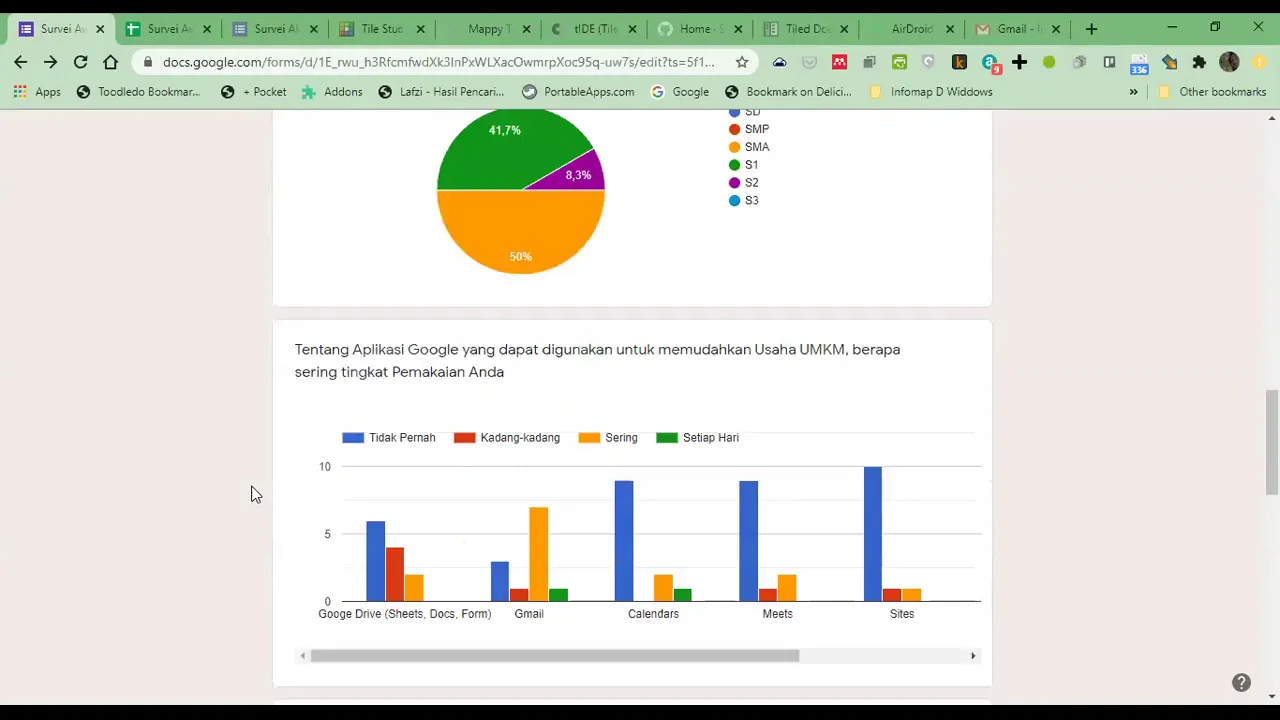Open the 'Google' bookmark
The width and height of the screenshot is (1280, 720).
click(680, 92)
